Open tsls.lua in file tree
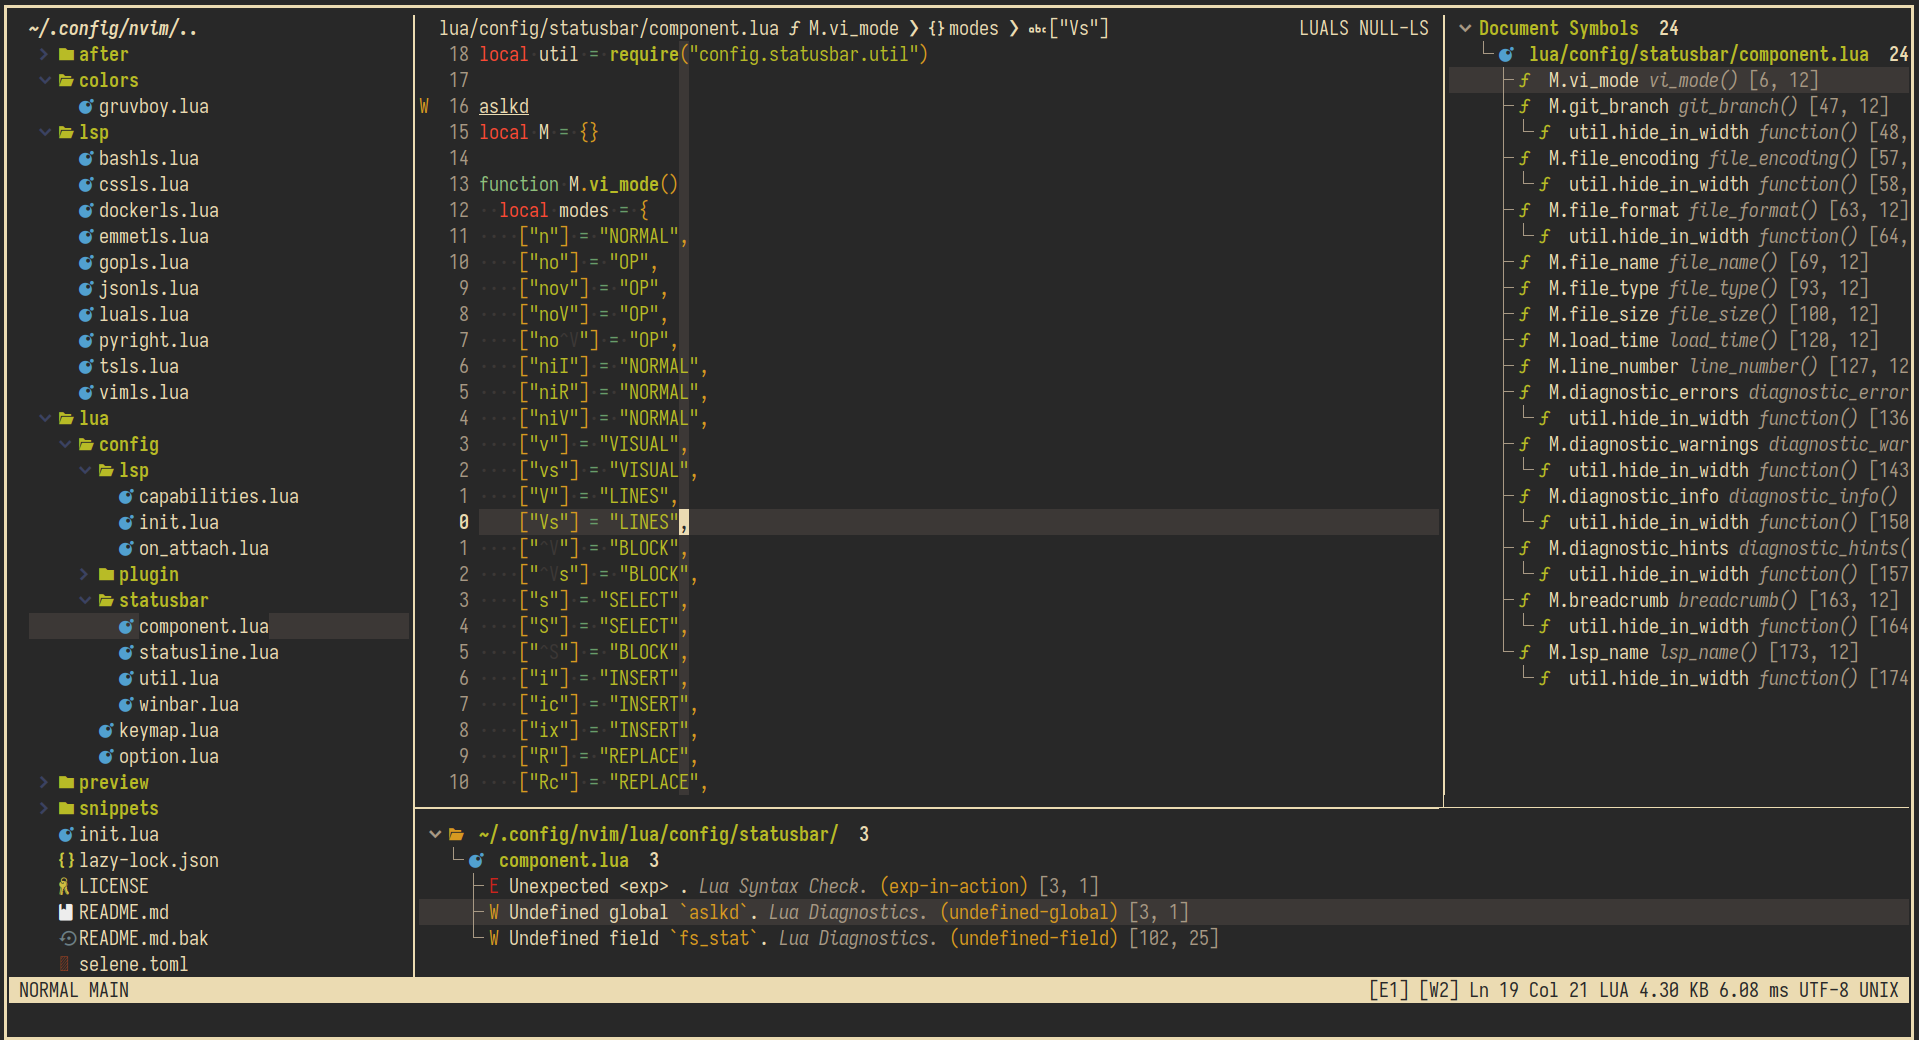This screenshot has height=1040, width=1919. (138, 366)
